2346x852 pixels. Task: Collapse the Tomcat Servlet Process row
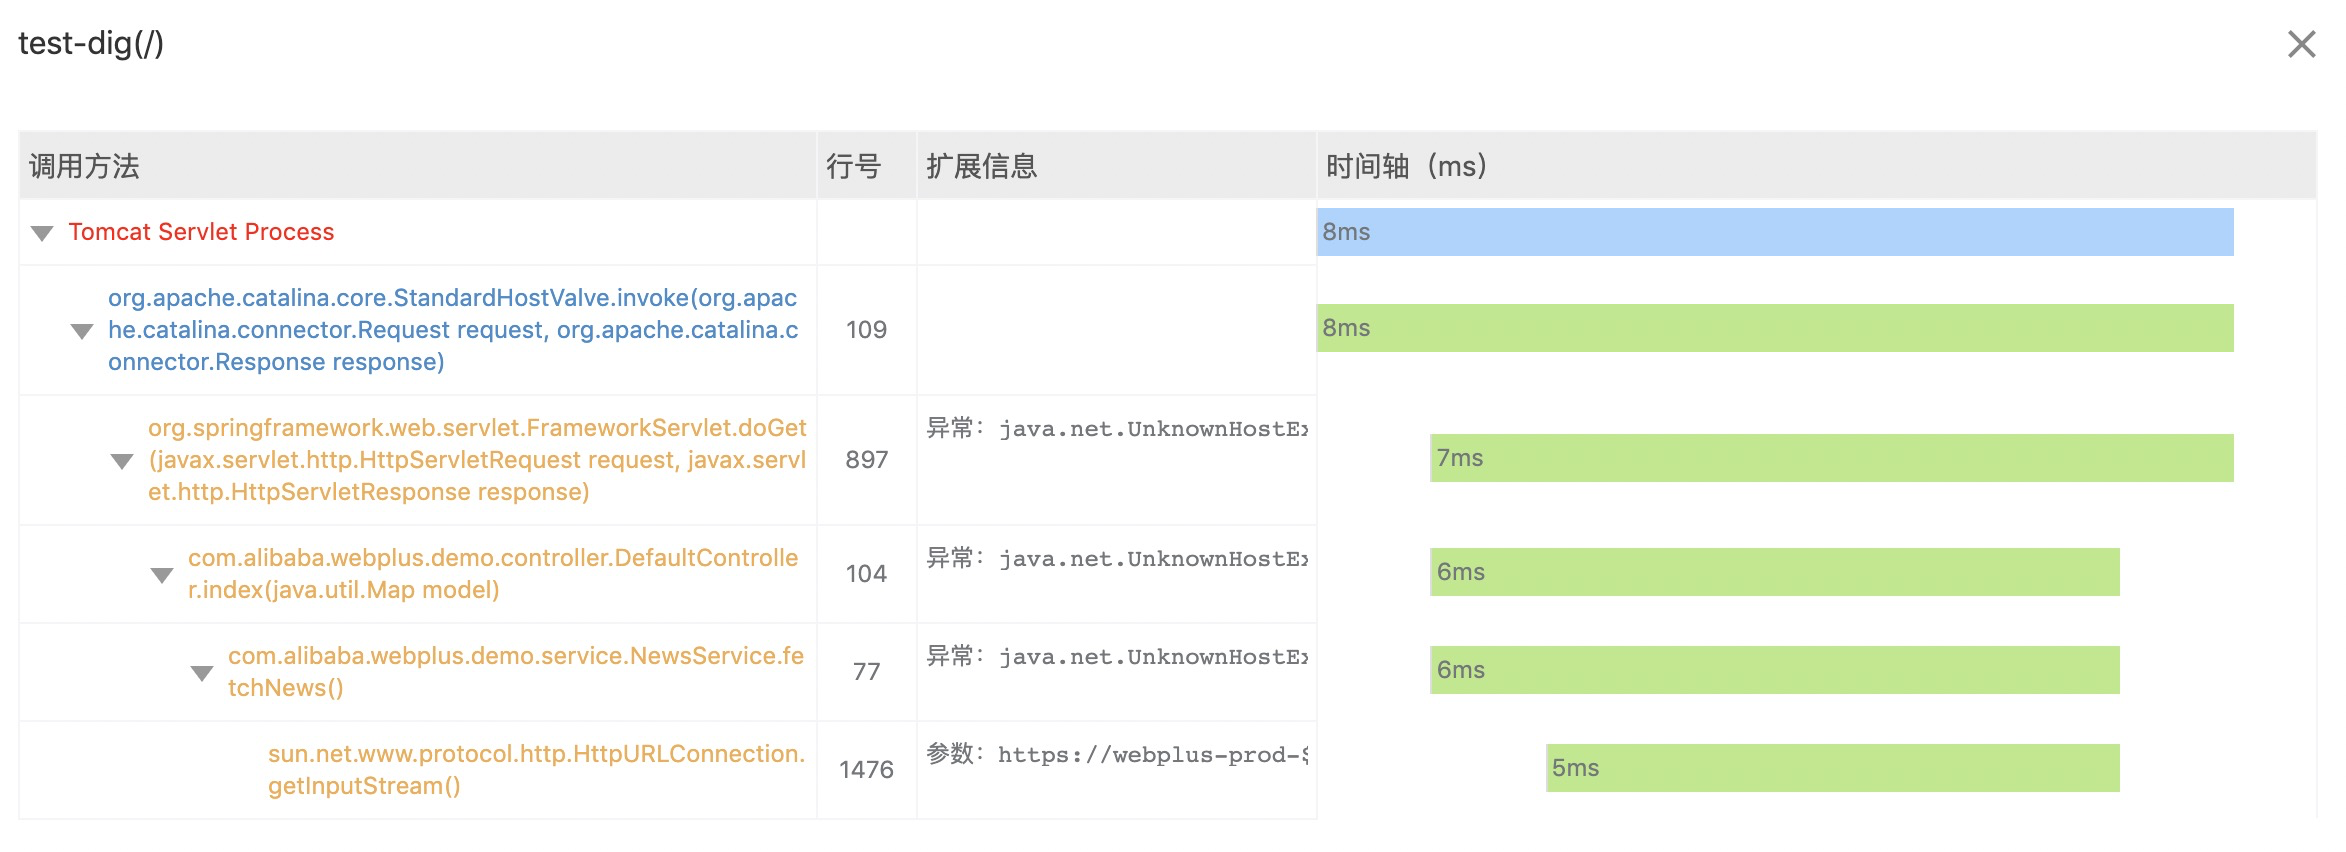[42, 233]
